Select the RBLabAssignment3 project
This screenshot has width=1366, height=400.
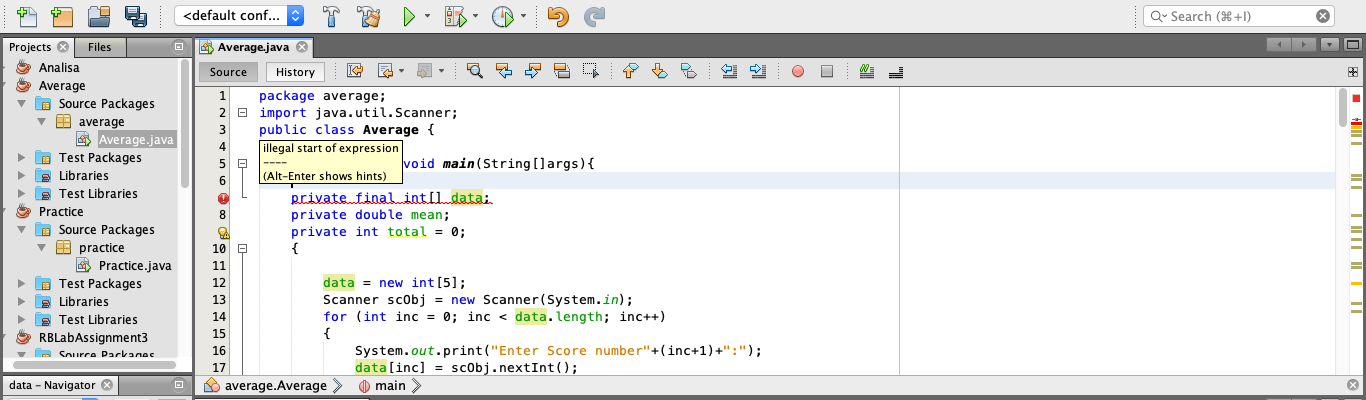coord(93,337)
